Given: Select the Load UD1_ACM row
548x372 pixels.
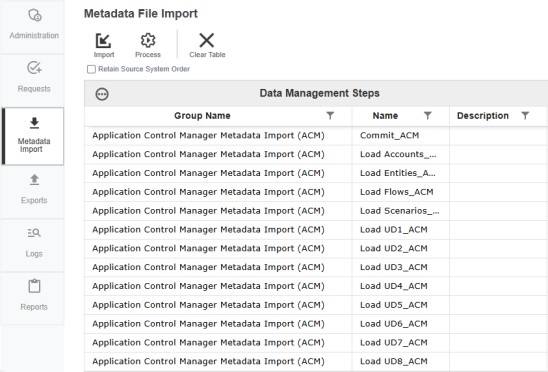Looking at the screenshot, I should pyautogui.click(x=316, y=230).
